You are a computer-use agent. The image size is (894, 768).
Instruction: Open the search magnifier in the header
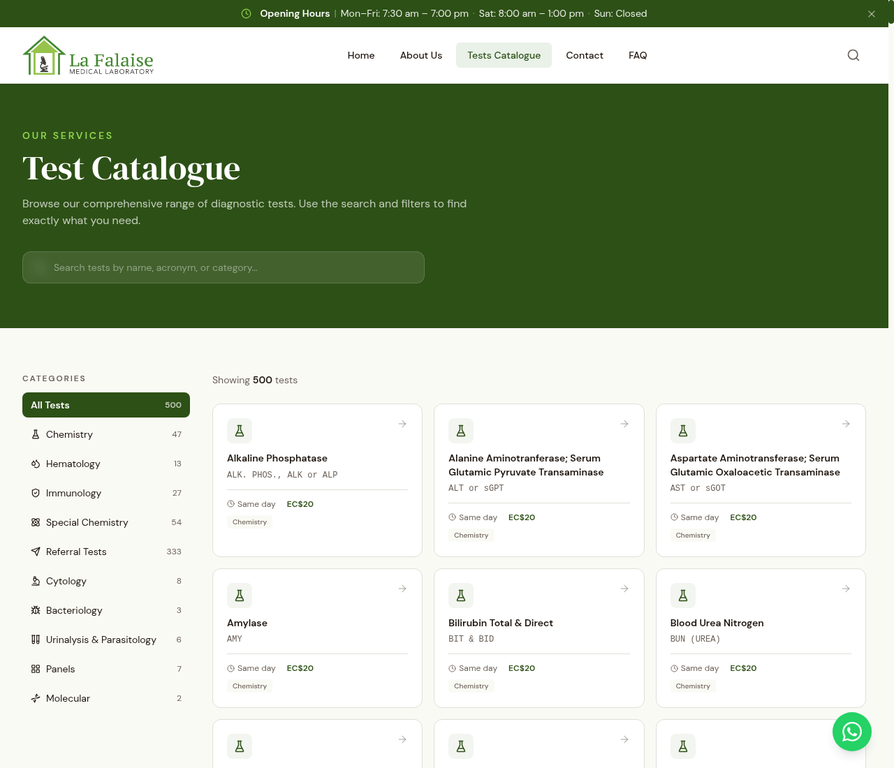click(x=852, y=55)
